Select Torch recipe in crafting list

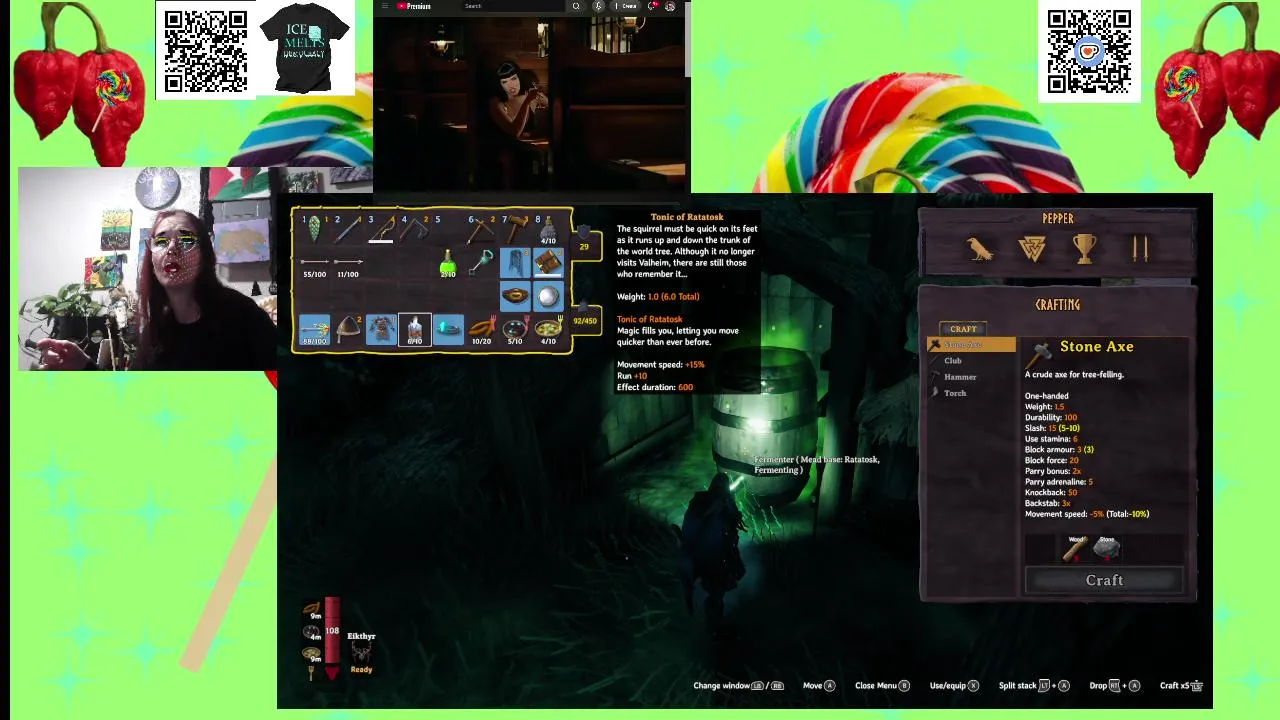[972, 393]
